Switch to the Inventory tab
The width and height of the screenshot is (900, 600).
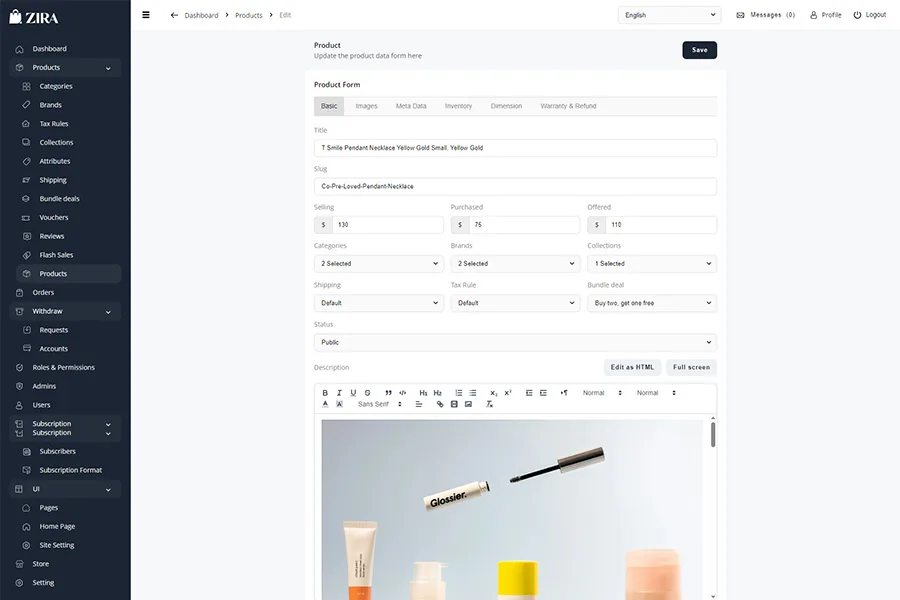click(x=459, y=106)
